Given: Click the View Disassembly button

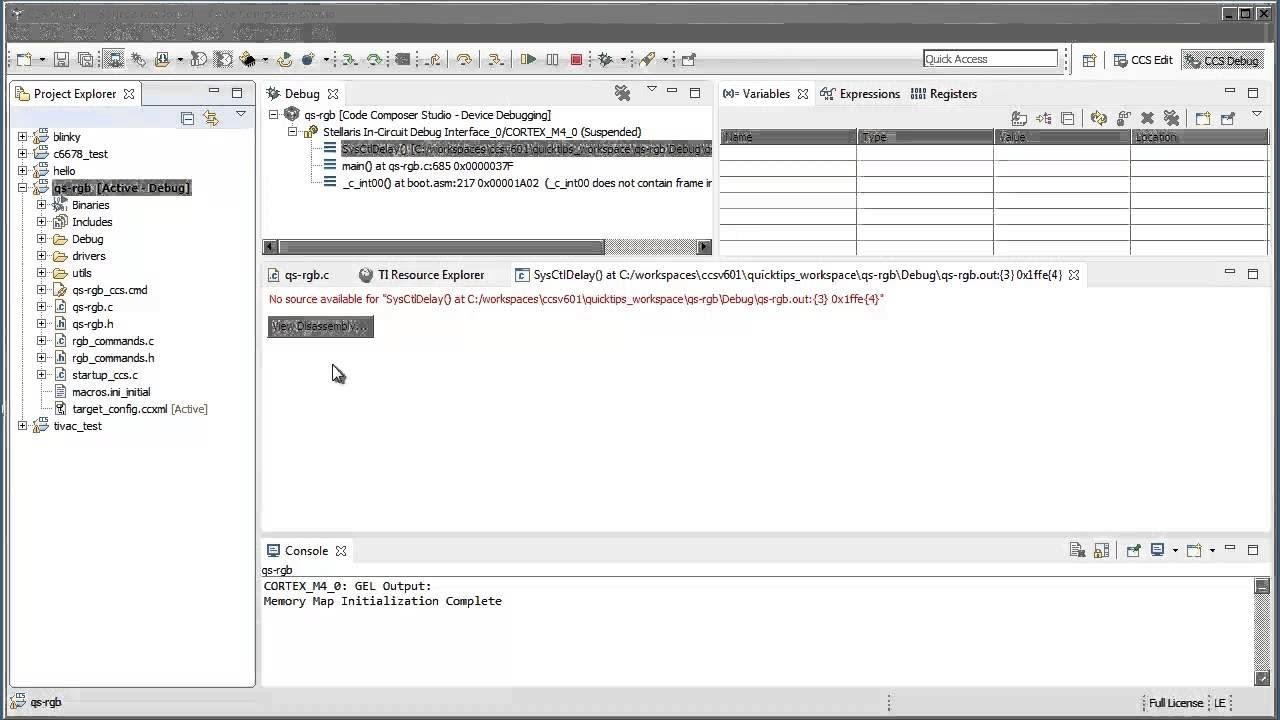Looking at the screenshot, I should tap(320, 327).
